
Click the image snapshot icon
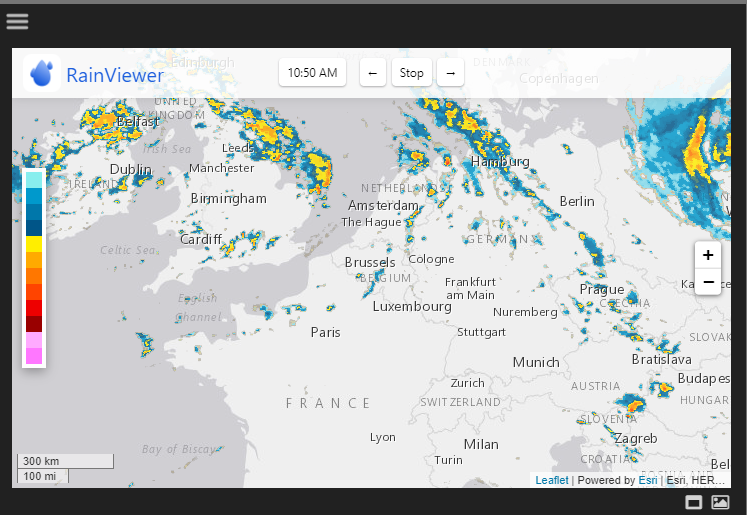click(720, 502)
